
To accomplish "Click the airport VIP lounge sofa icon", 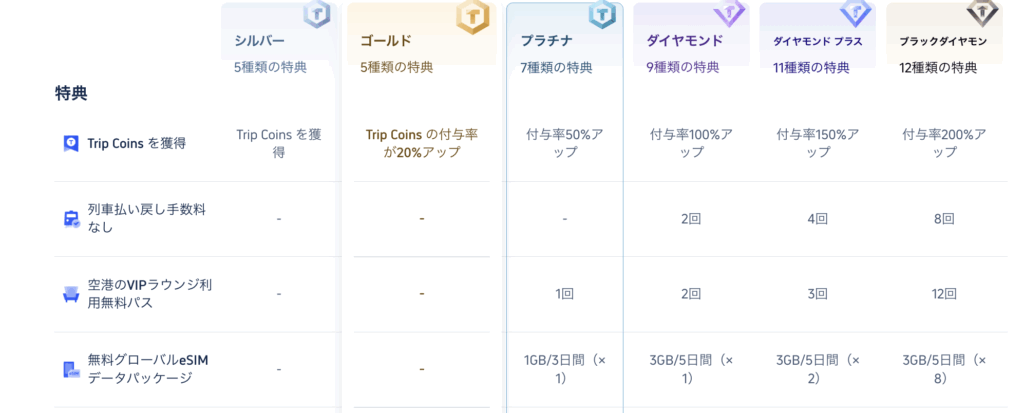I will pos(71,294).
